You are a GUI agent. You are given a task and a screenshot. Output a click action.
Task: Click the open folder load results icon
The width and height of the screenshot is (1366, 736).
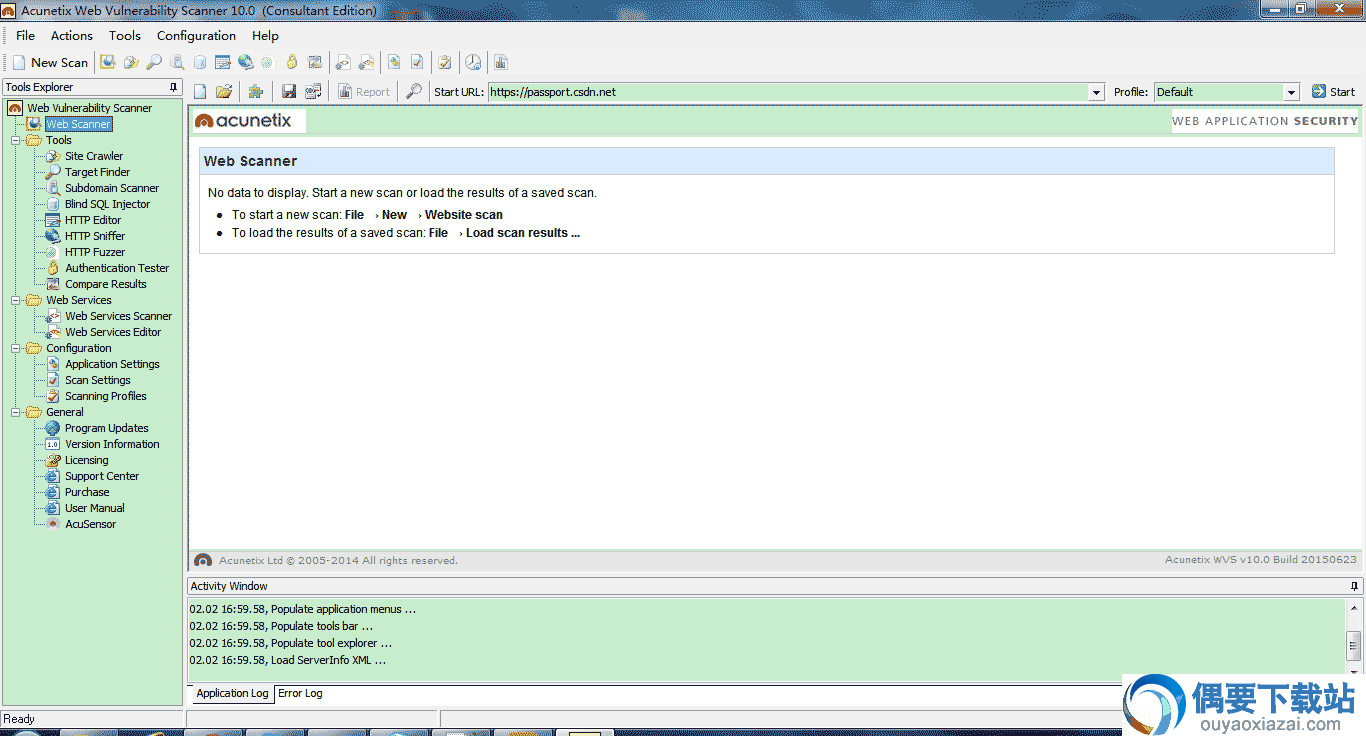coord(224,92)
